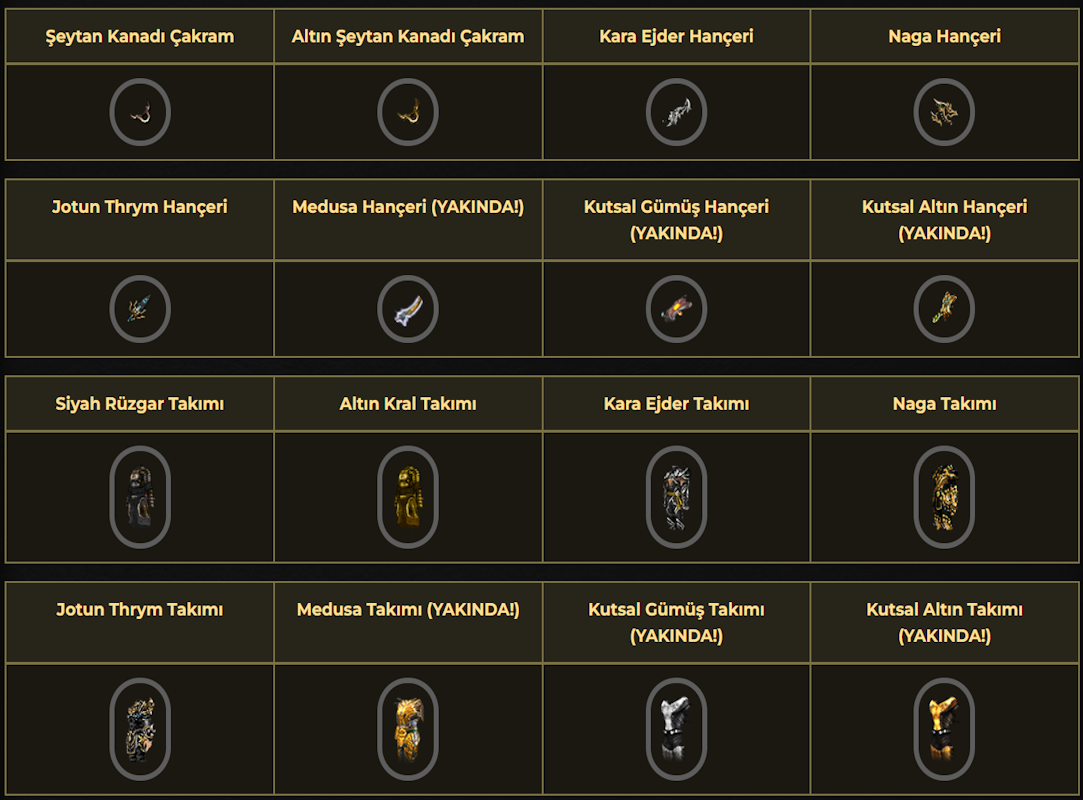The height and width of the screenshot is (800, 1083).
Task: Select the Altın Şeytan Kanadı Çakram icon
Action: (x=408, y=112)
